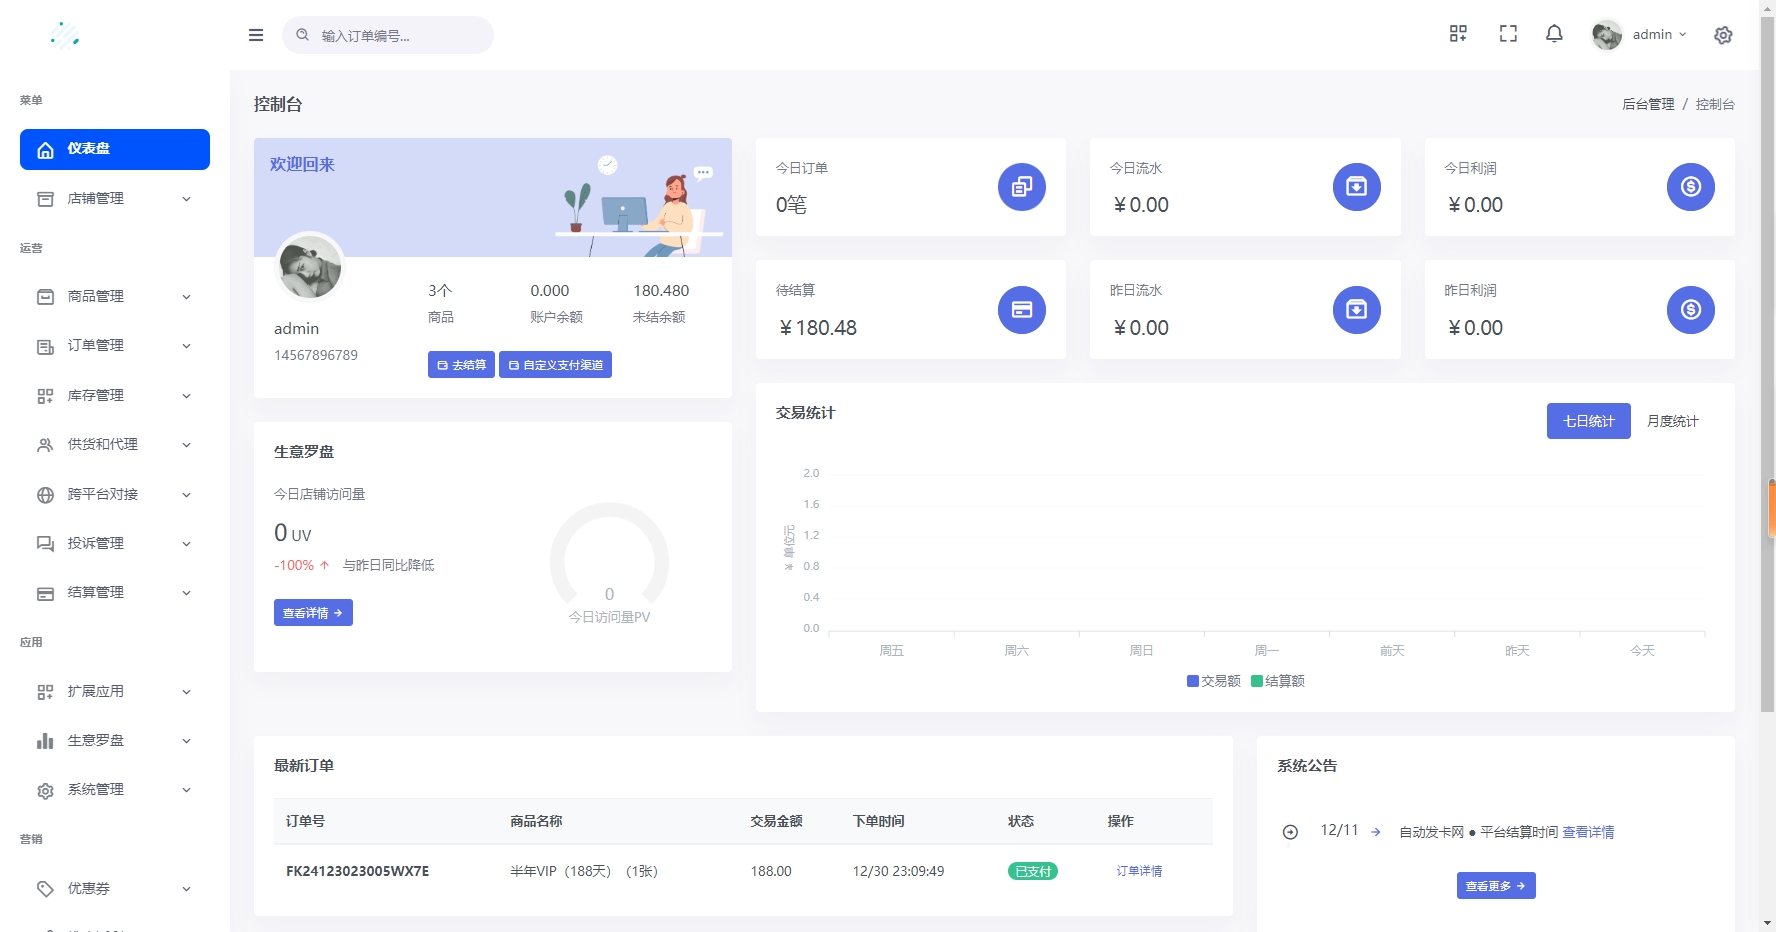1776x932 pixels.
Task: Expand the 库存管理 chevron
Action: (186, 396)
